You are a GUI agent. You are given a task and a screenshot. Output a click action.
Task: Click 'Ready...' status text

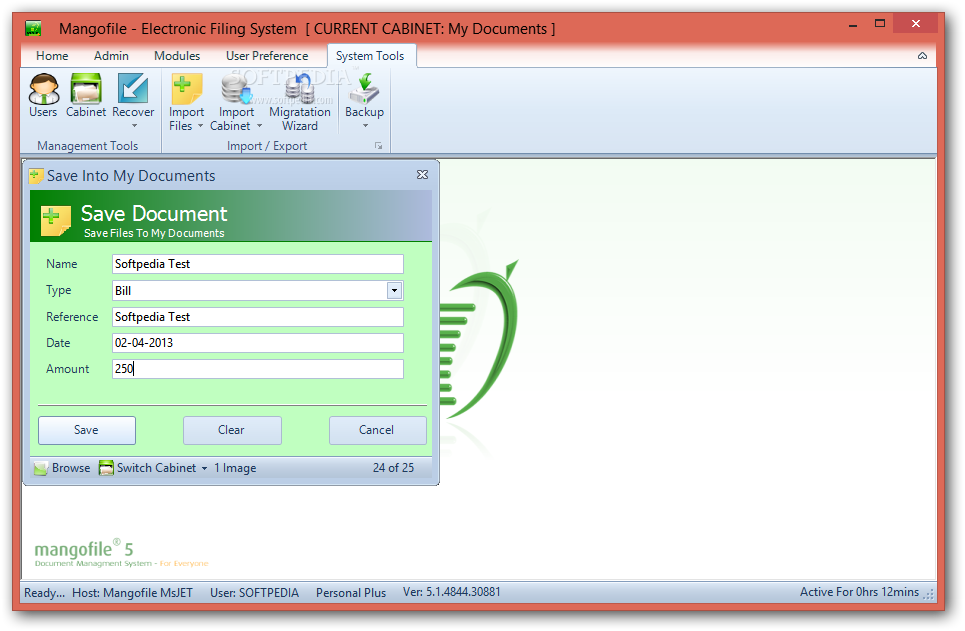coord(44,593)
